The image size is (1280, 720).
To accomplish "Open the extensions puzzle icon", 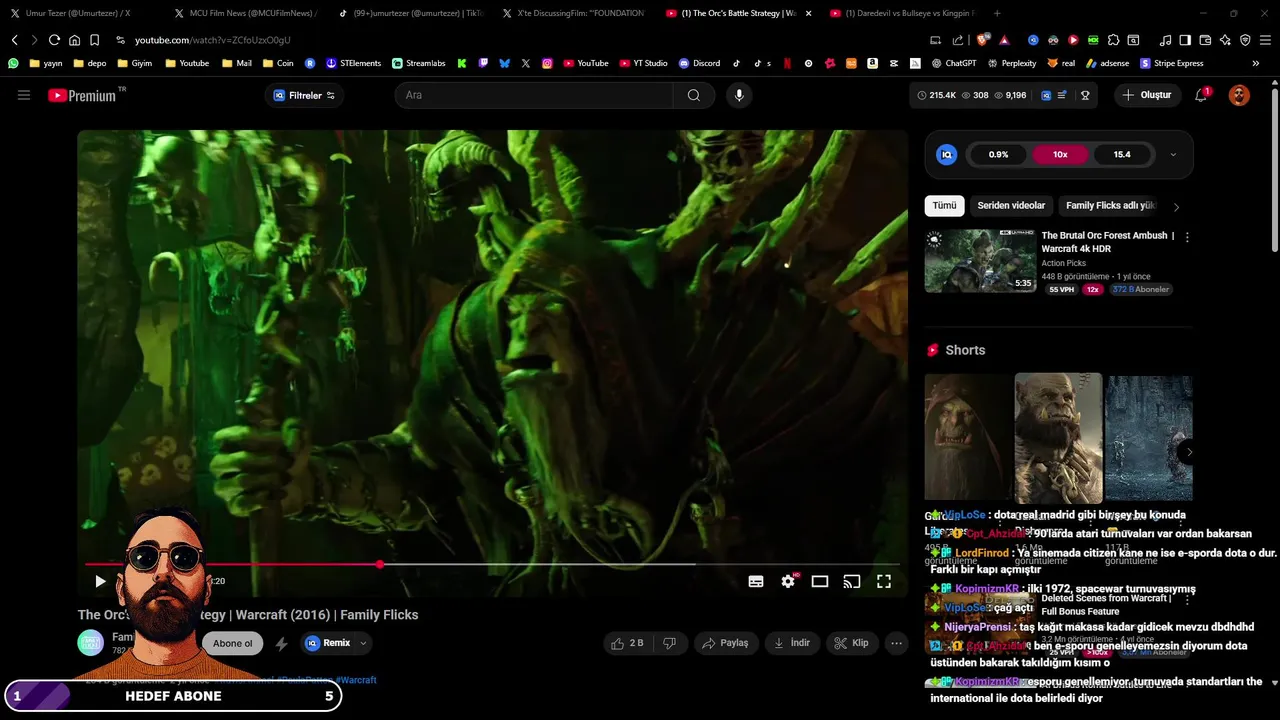I will coord(1113,40).
